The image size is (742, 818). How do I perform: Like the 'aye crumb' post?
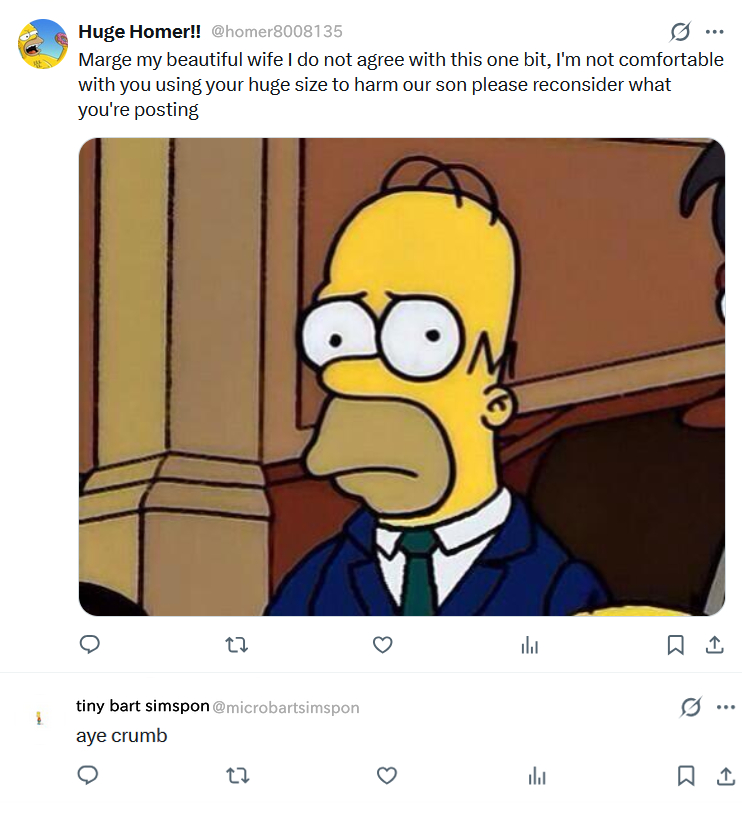coord(386,775)
